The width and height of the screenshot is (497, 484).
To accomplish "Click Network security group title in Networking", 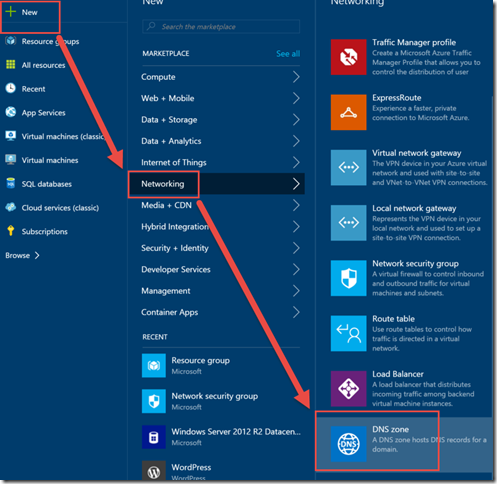I will pos(415,264).
